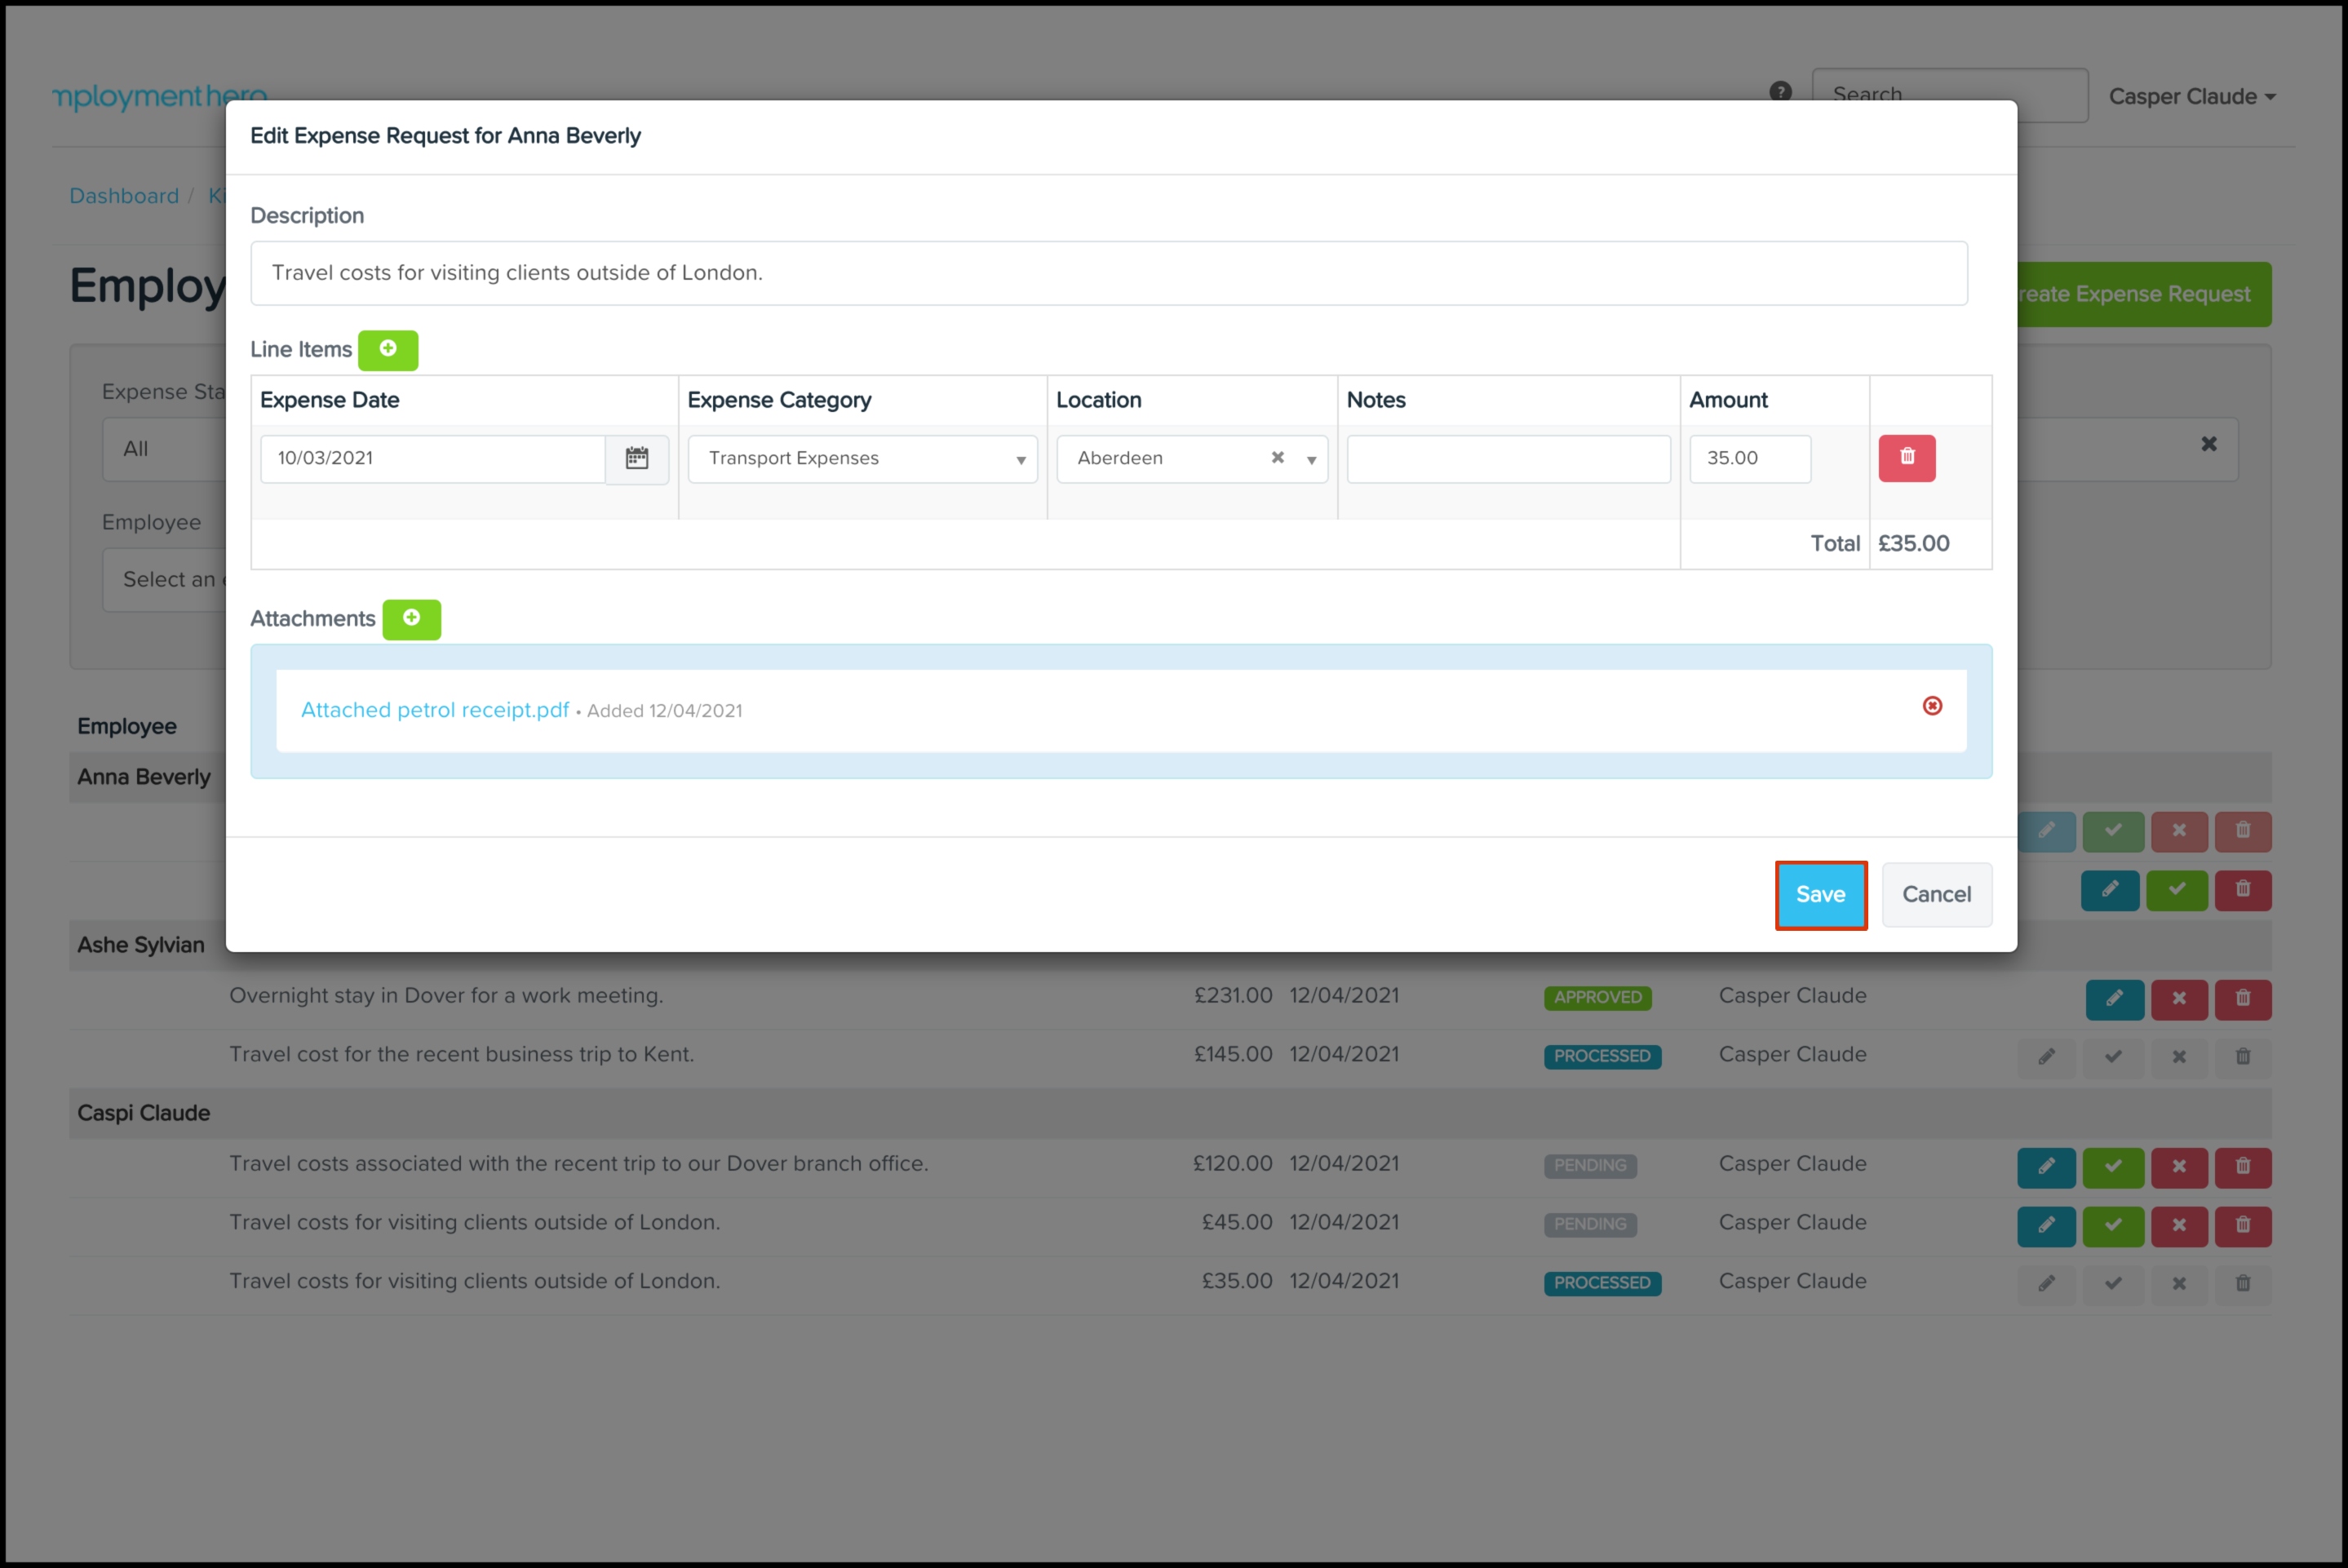Delete Ashe Sylvian's £231.00 approved expense
Image resolution: width=2348 pixels, height=1568 pixels.
coord(2242,998)
